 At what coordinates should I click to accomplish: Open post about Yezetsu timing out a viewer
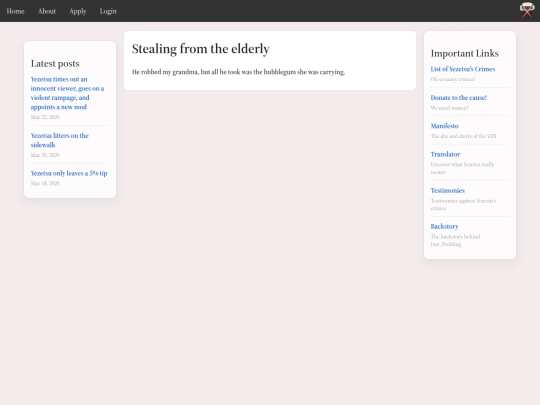click(x=68, y=93)
